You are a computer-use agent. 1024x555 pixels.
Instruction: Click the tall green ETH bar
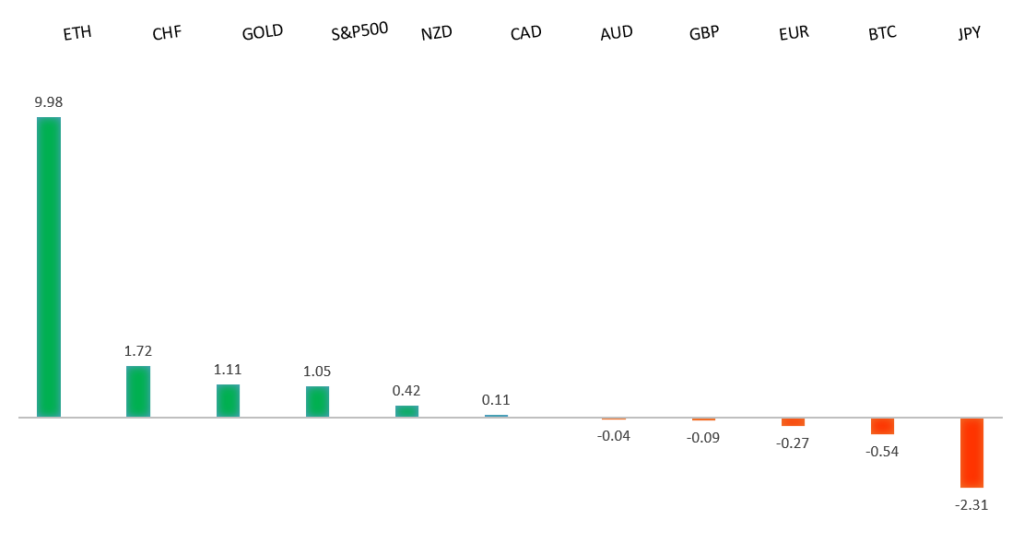[x=49, y=266]
